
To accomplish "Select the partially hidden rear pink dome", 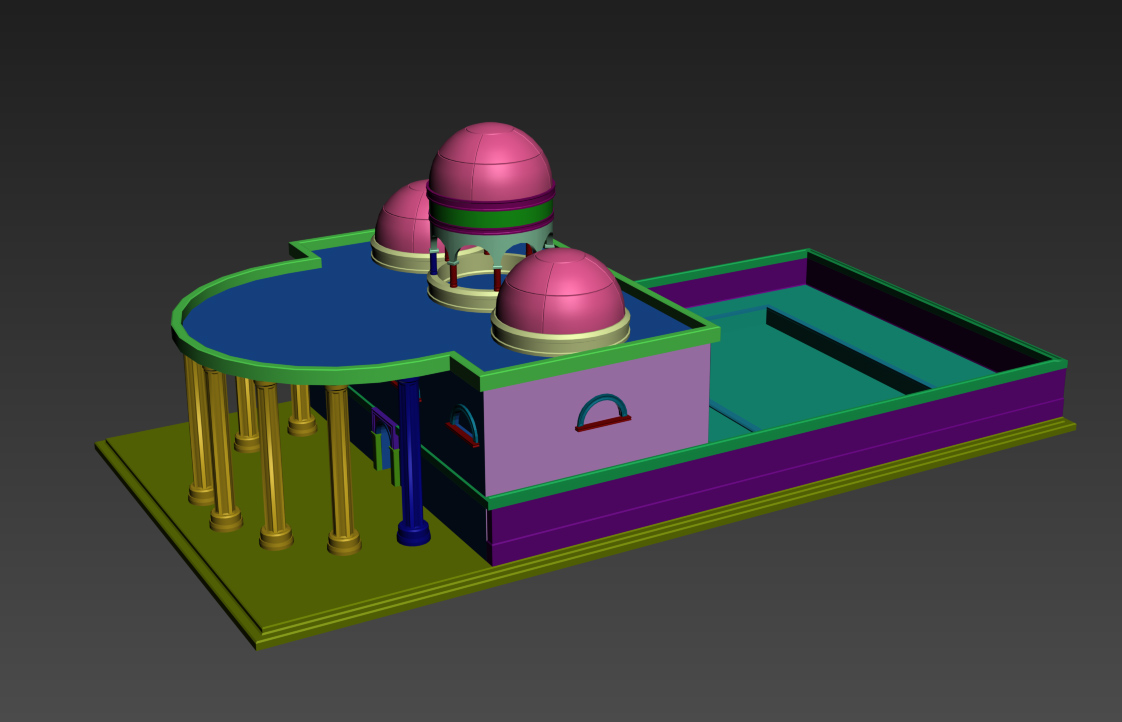I will [x=405, y=218].
